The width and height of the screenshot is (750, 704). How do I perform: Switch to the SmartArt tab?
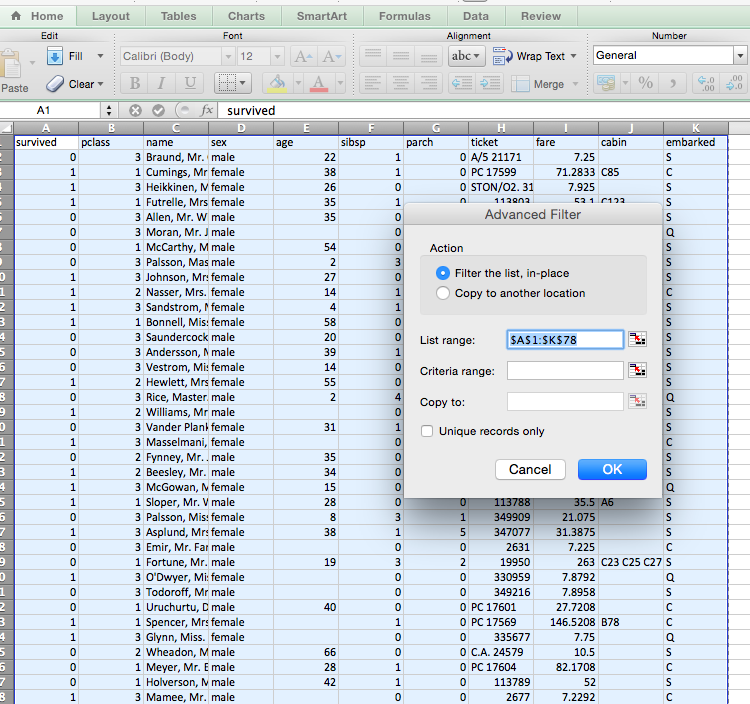[322, 16]
